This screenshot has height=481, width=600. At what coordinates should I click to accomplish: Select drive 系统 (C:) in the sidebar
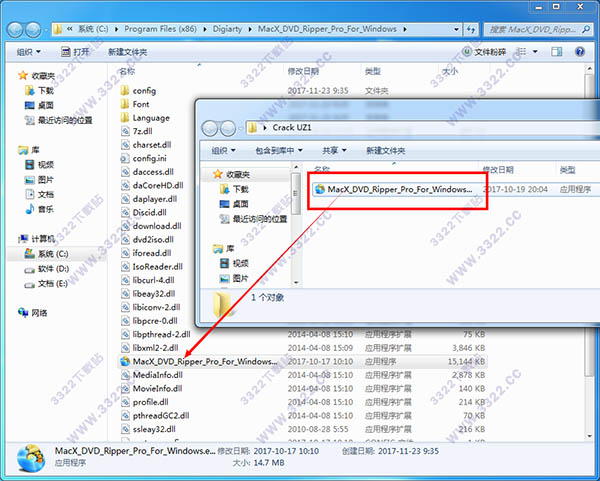[46, 254]
